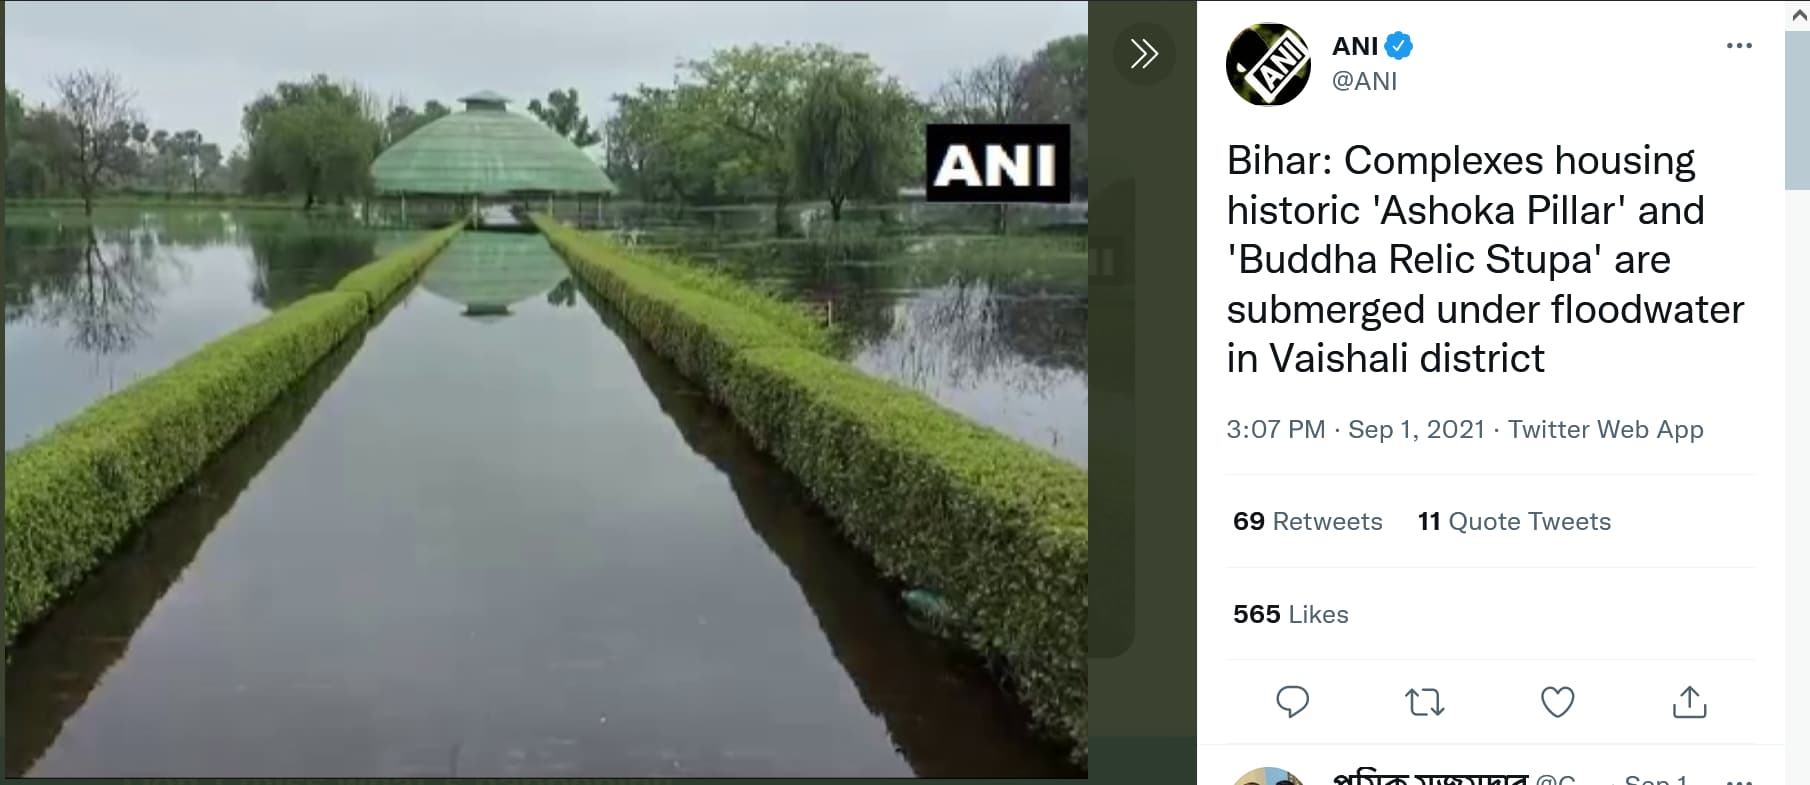Open the tweet timestamp 3:07 PM Sep 1, 2021
The width and height of the screenshot is (1810, 785).
coord(1355,429)
